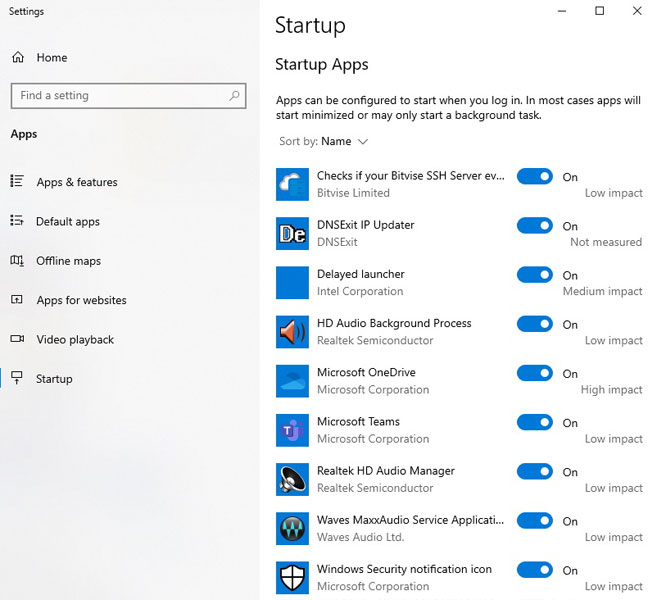Click 'Windows Security notification icon' name
The width and height of the screenshot is (657, 600).
pos(404,569)
